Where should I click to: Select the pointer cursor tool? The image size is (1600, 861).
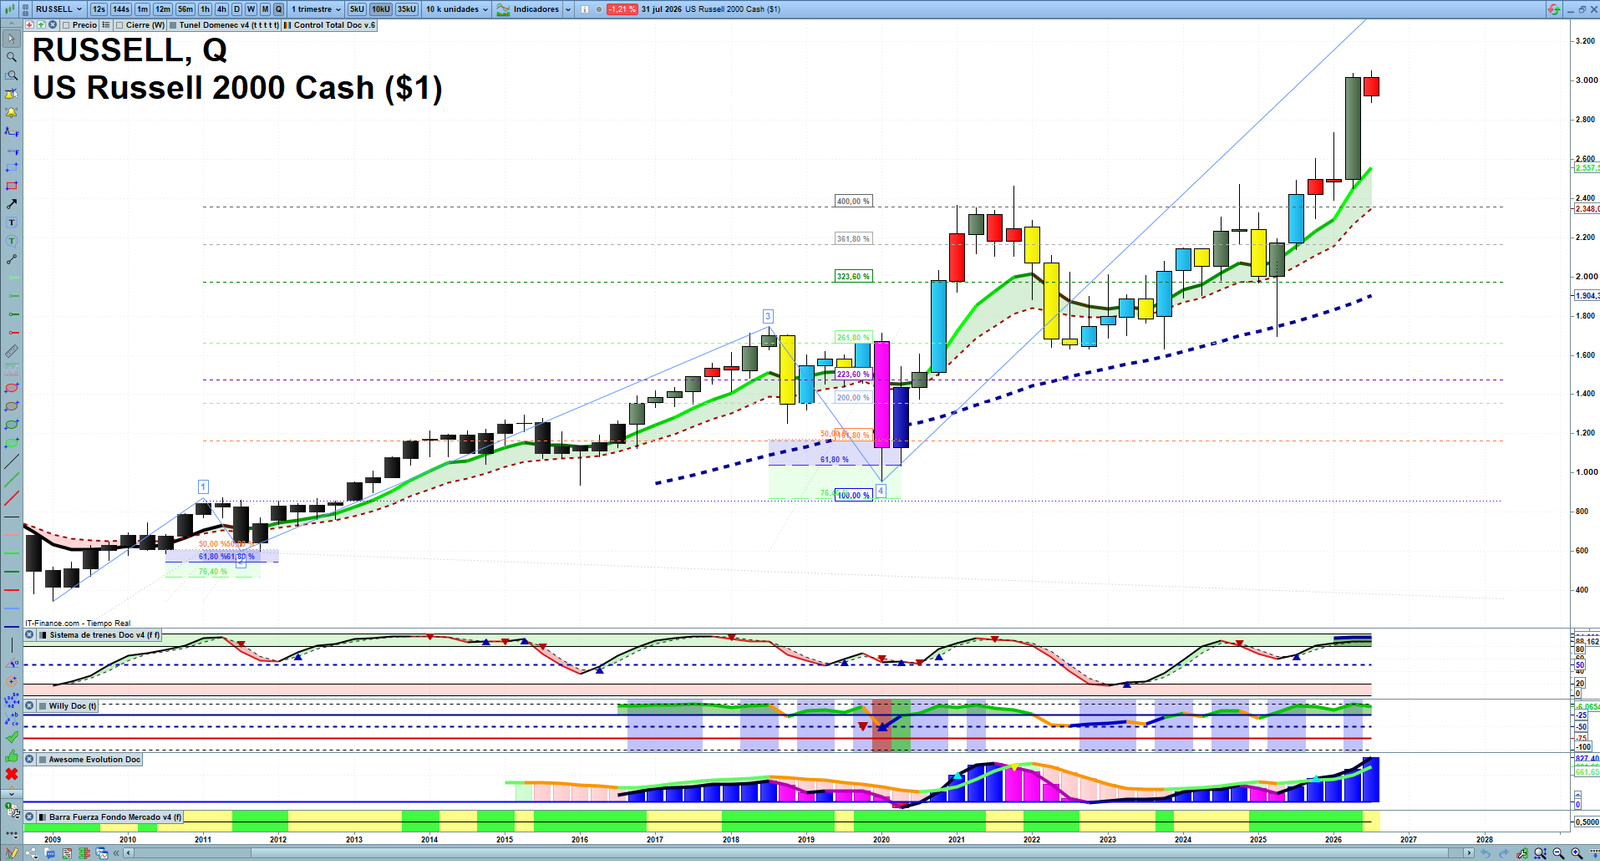[x=12, y=39]
